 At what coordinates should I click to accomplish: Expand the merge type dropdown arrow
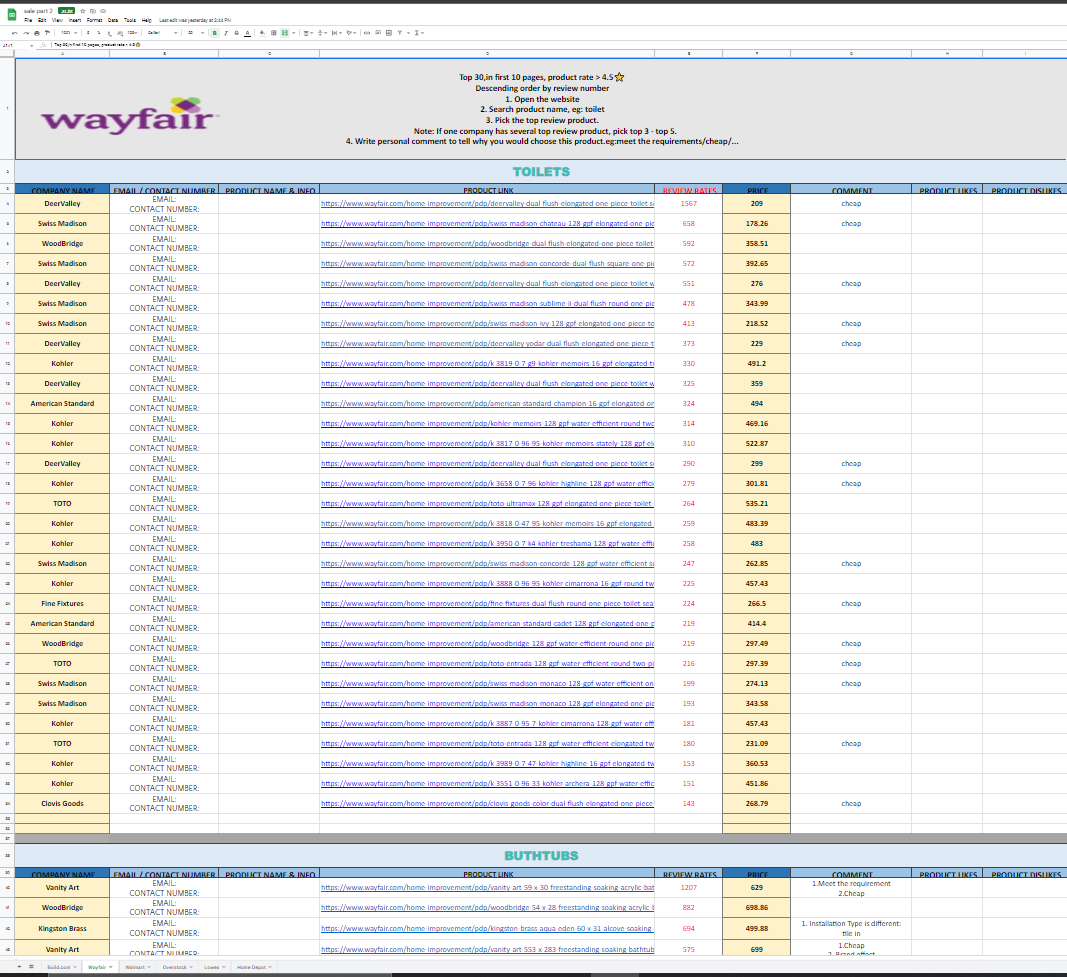[x=293, y=33]
